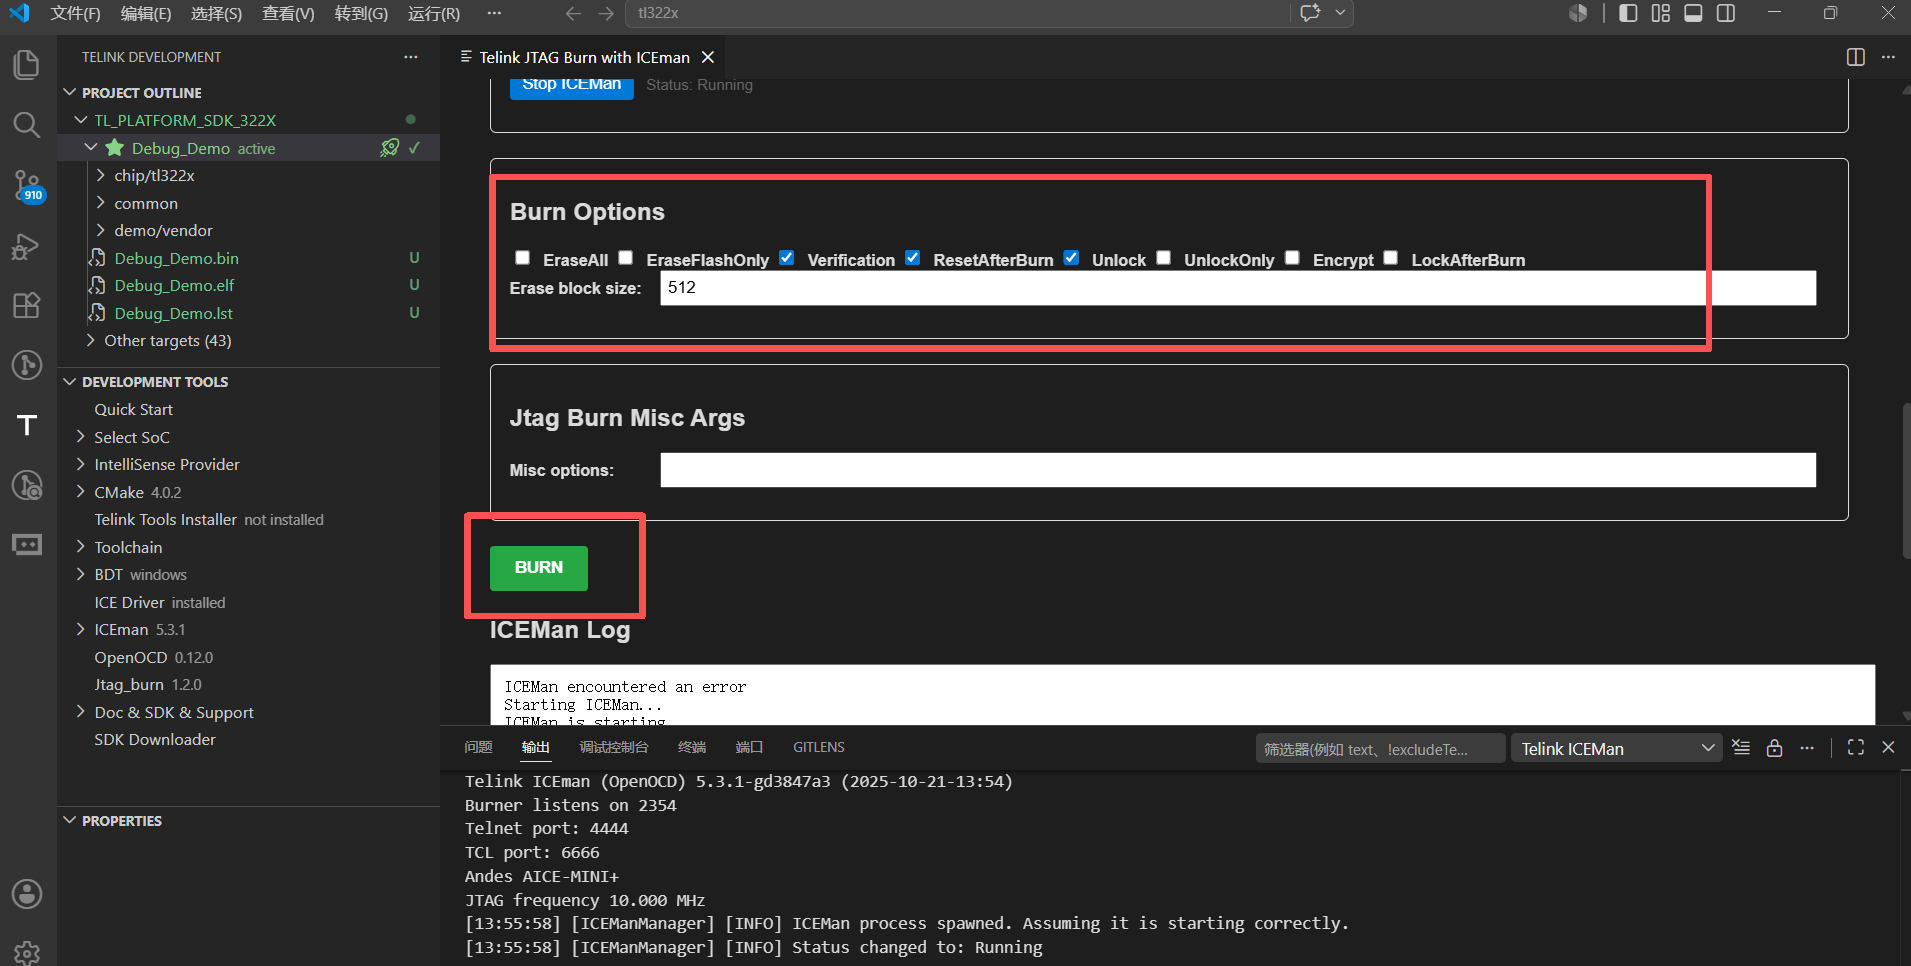Open the Accounts menu icon
Image resolution: width=1911 pixels, height=966 pixels.
click(27, 893)
